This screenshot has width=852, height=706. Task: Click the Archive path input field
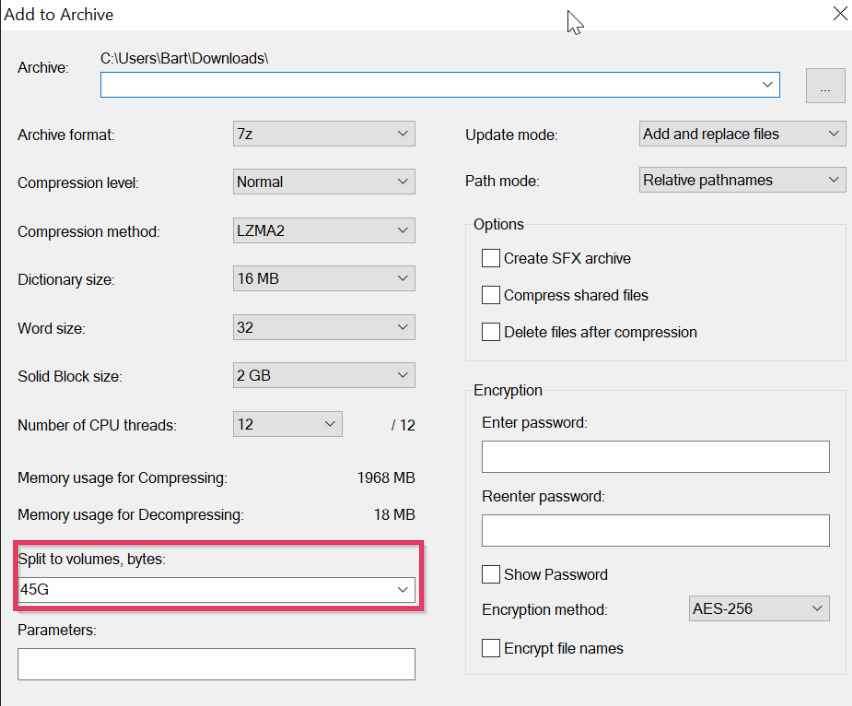430,85
